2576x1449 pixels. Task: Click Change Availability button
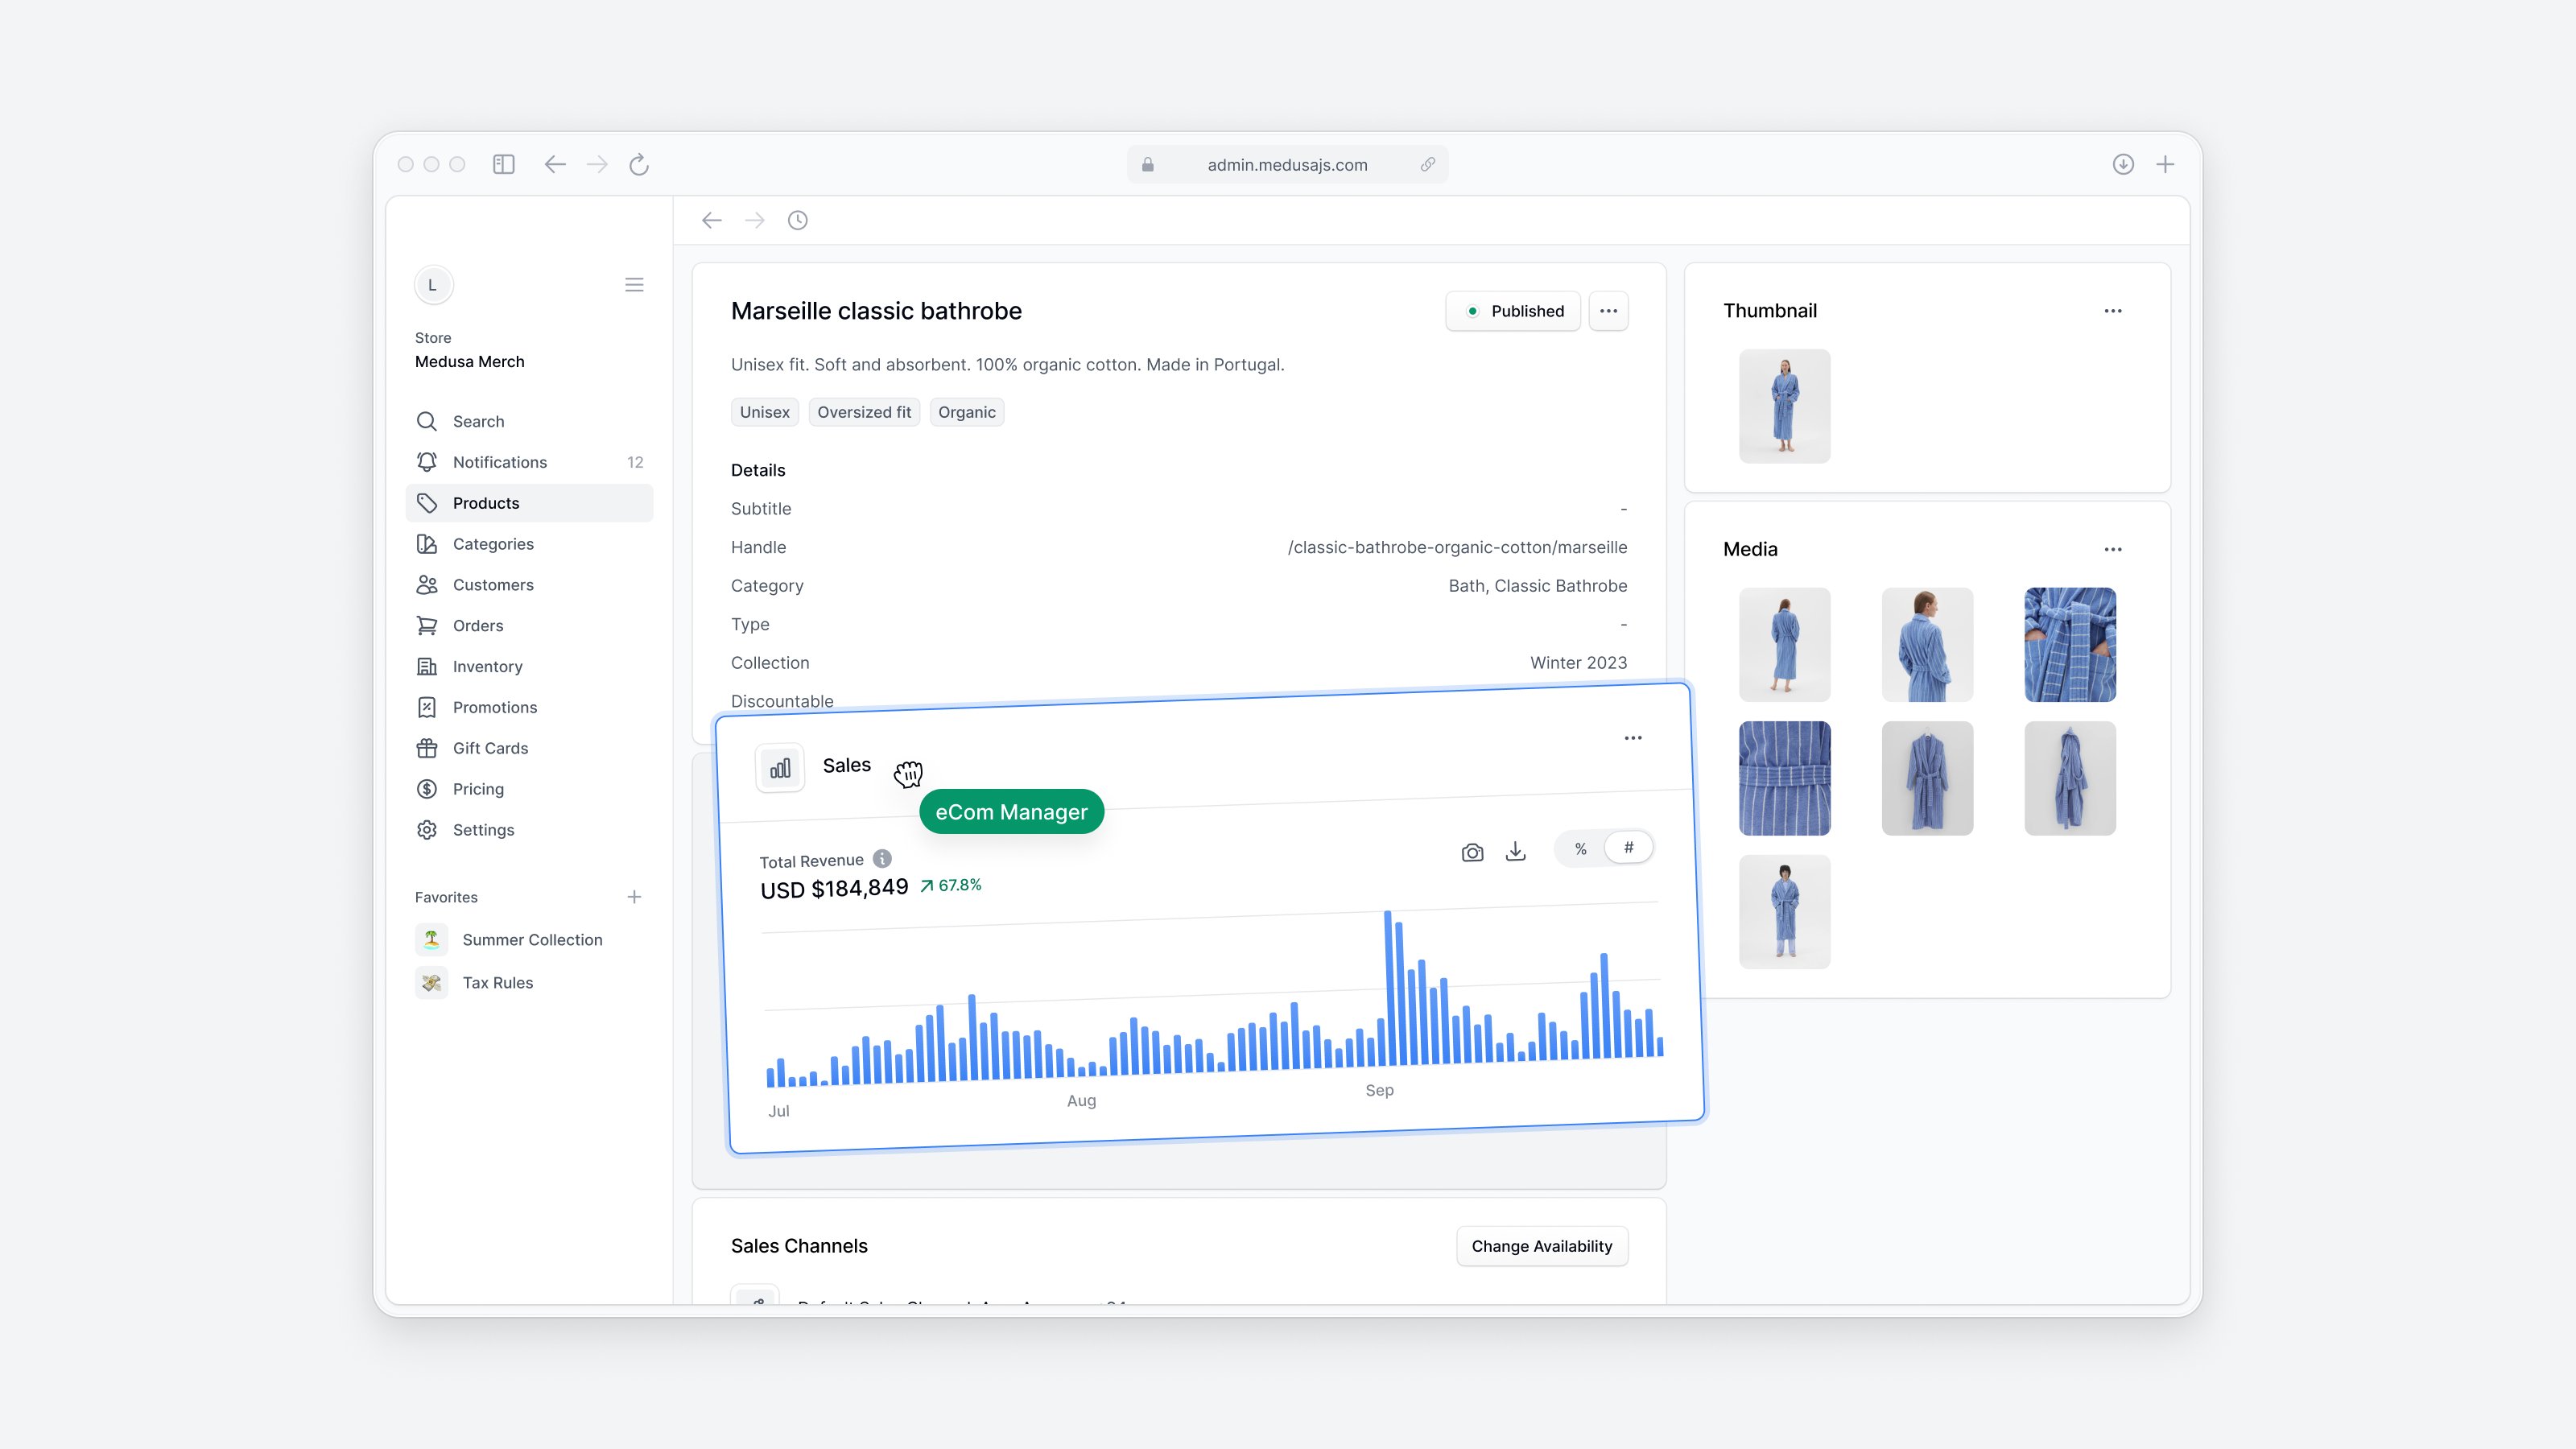(1542, 1246)
